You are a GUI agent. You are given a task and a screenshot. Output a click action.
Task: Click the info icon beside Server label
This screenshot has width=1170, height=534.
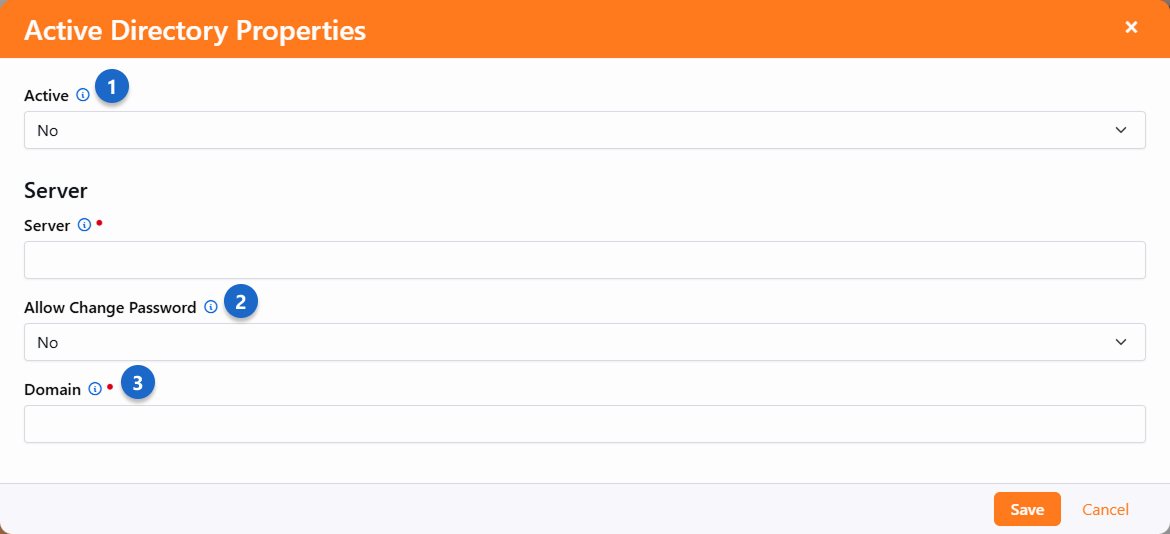click(84, 226)
